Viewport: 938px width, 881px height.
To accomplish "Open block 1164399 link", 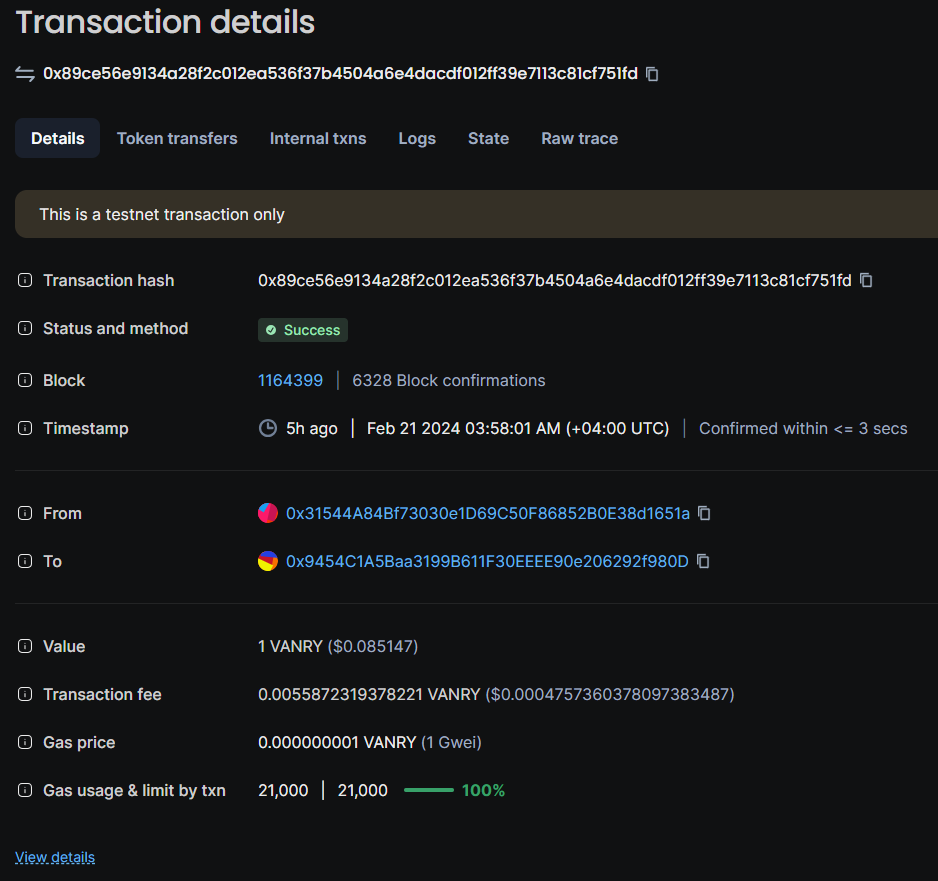I will (x=290, y=380).
